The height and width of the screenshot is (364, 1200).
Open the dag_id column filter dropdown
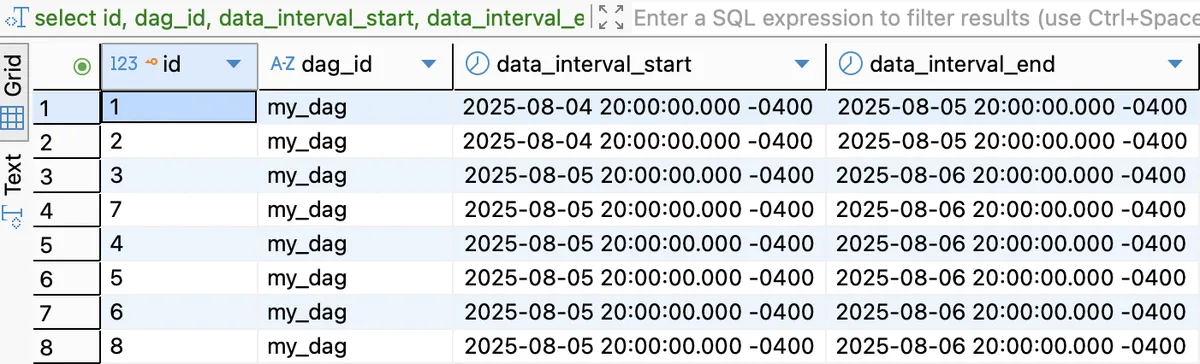click(x=429, y=65)
